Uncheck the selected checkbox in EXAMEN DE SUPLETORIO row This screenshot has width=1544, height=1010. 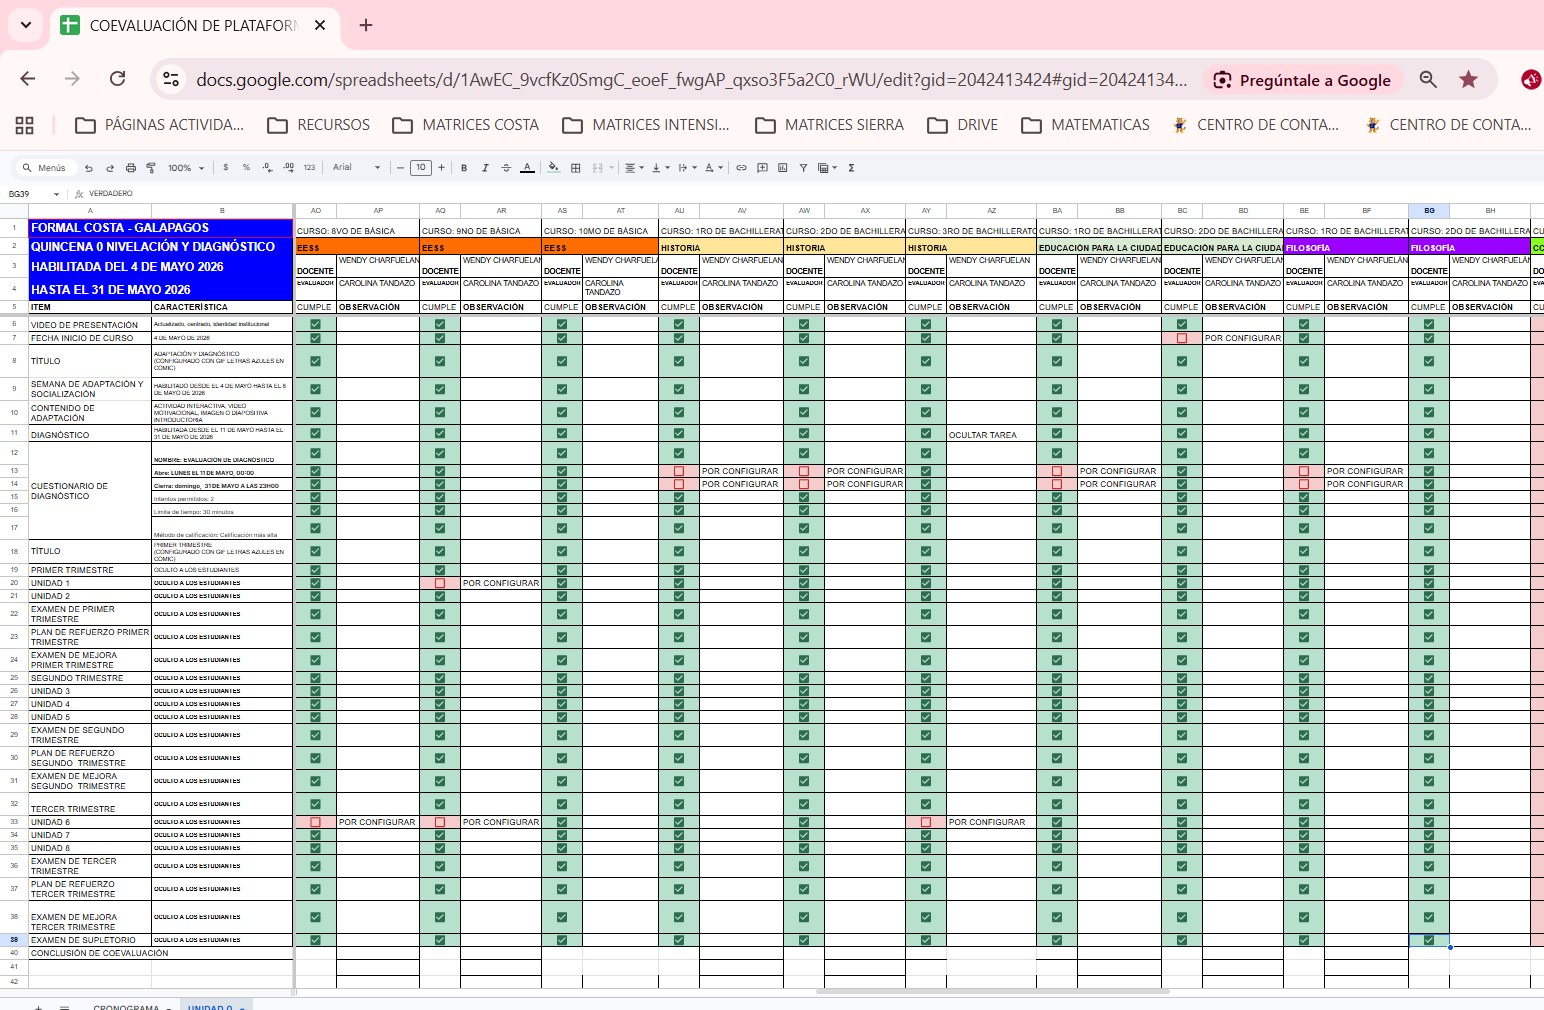[1429, 940]
